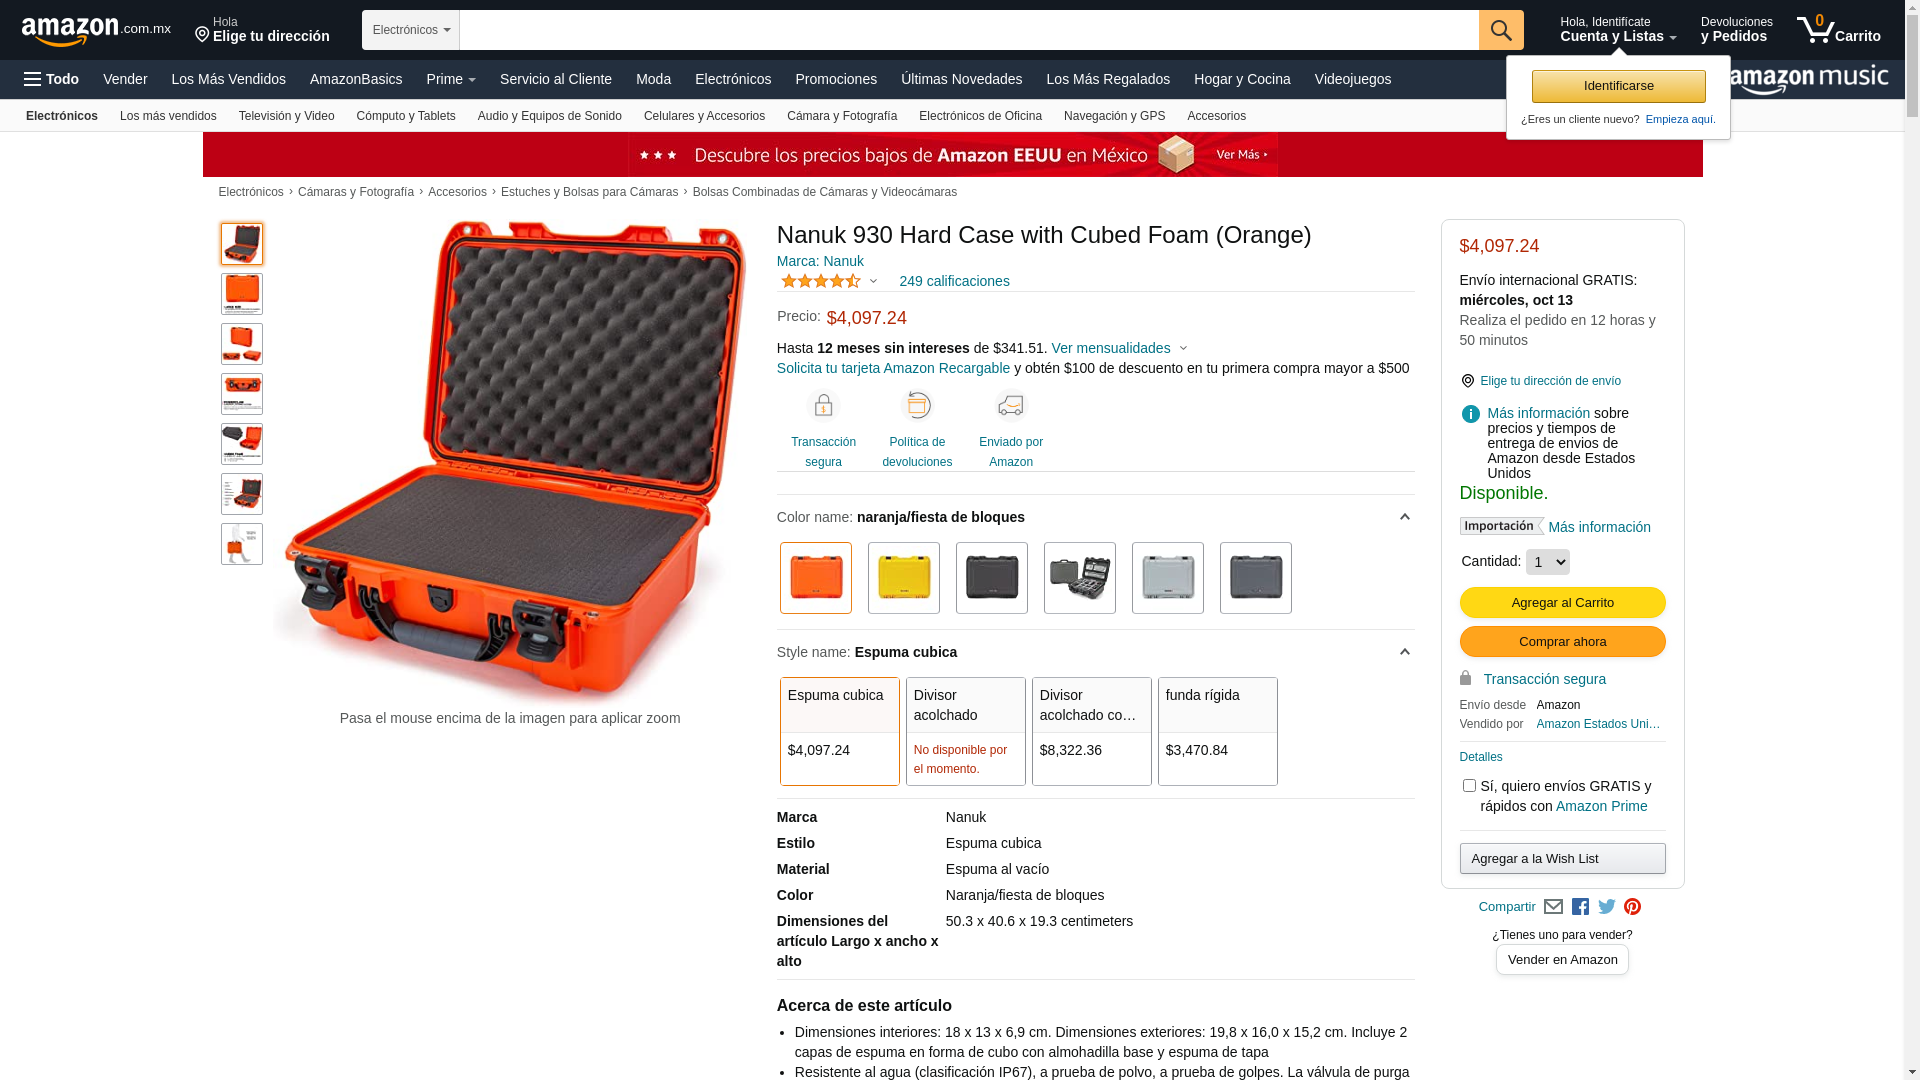Open the Servicio al Cliente menu item
This screenshot has width=1920, height=1080.
point(556,79)
